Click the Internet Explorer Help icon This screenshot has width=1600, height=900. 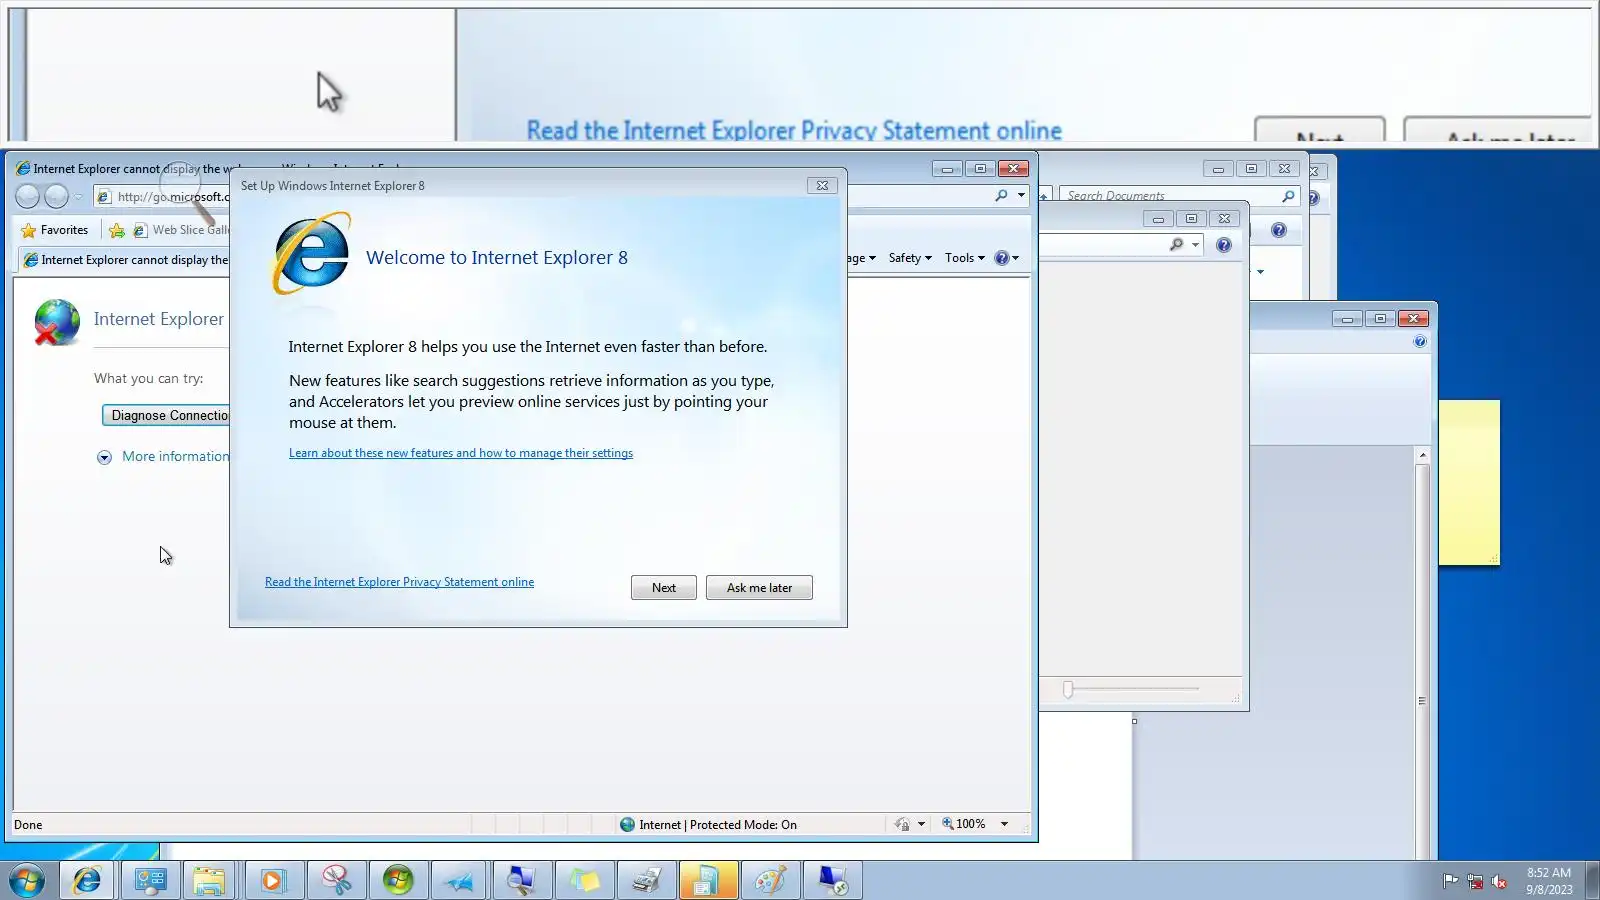[x=1002, y=258]
